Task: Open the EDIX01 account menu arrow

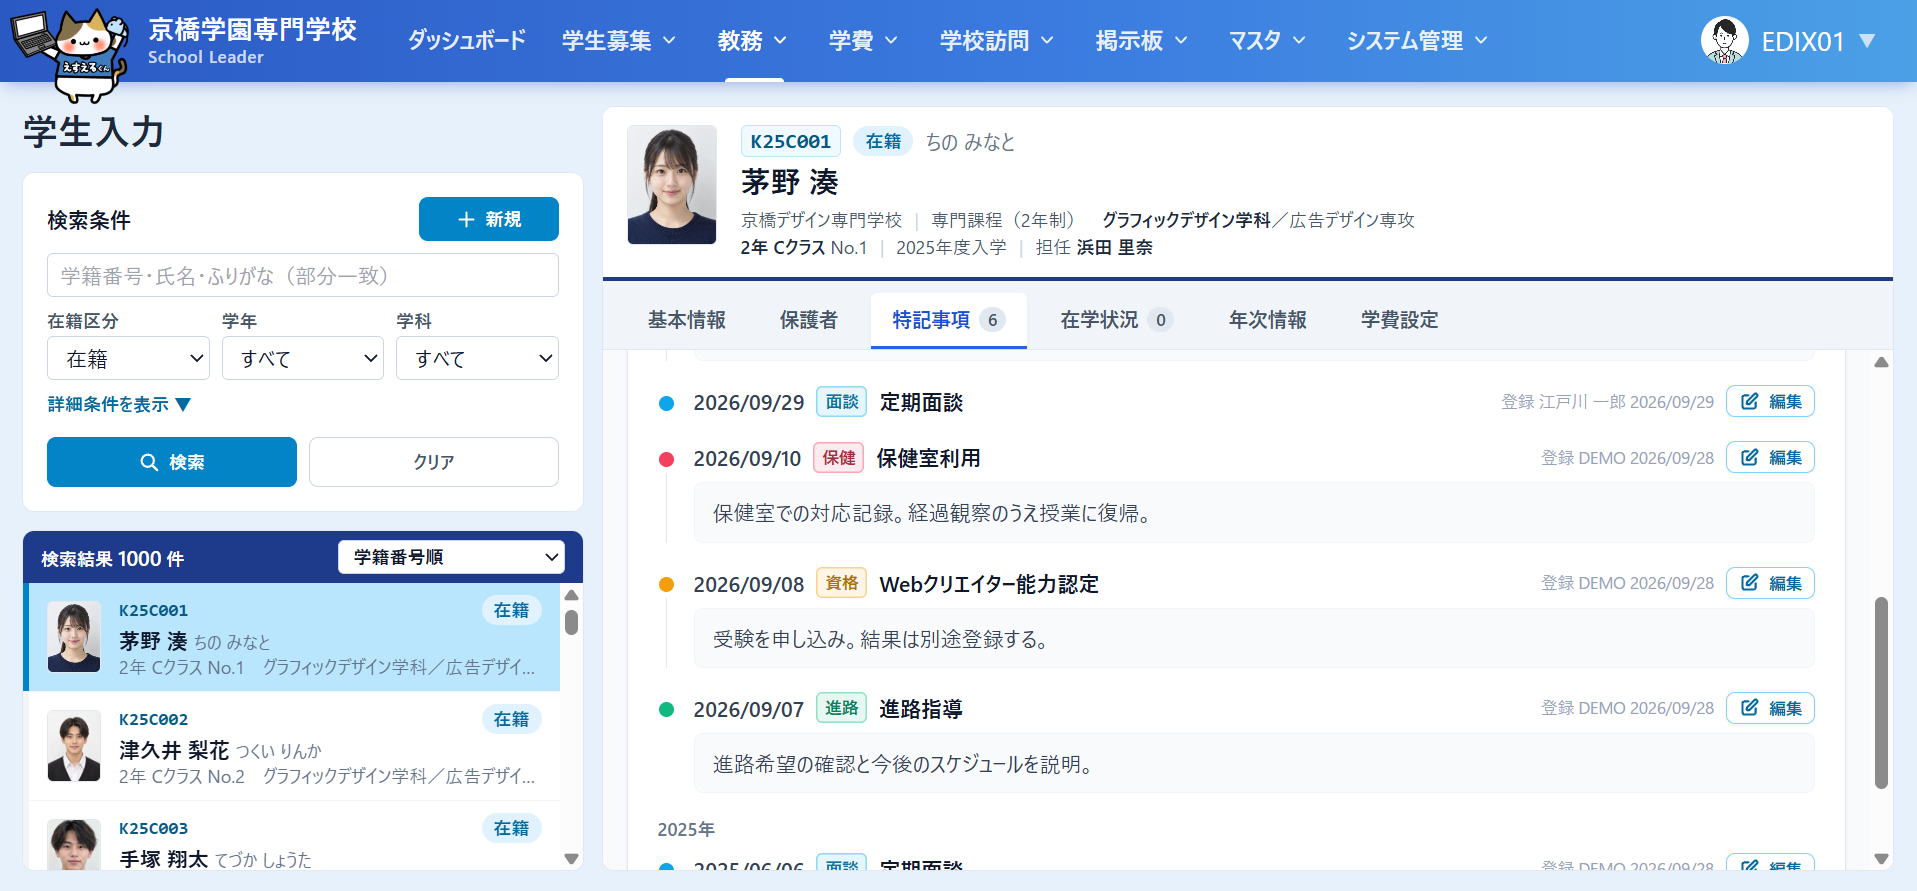Action: click(x=1866, y=41)
